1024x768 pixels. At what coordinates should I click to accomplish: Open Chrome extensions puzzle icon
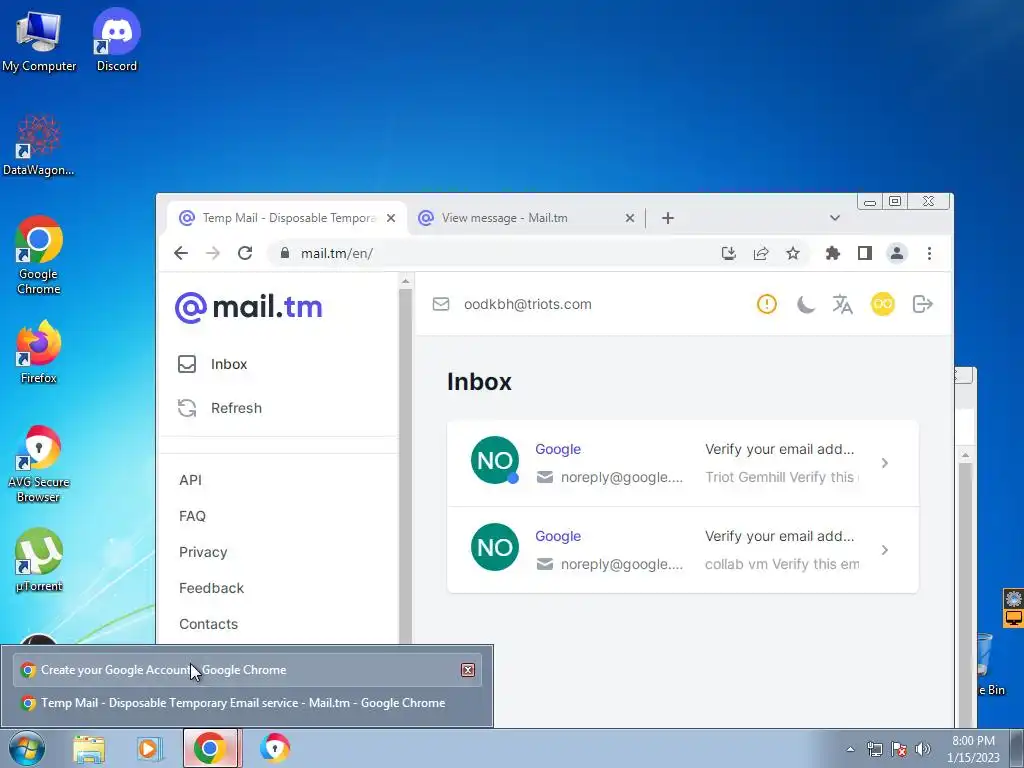833,253
